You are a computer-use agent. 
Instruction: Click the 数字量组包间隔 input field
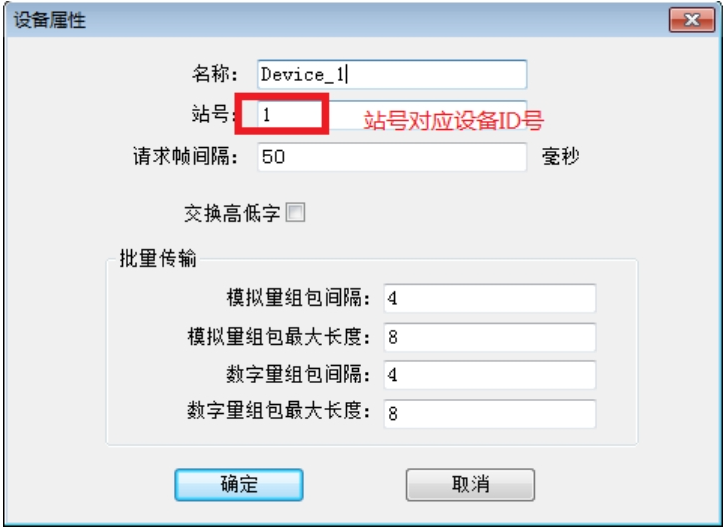(490, 375)
